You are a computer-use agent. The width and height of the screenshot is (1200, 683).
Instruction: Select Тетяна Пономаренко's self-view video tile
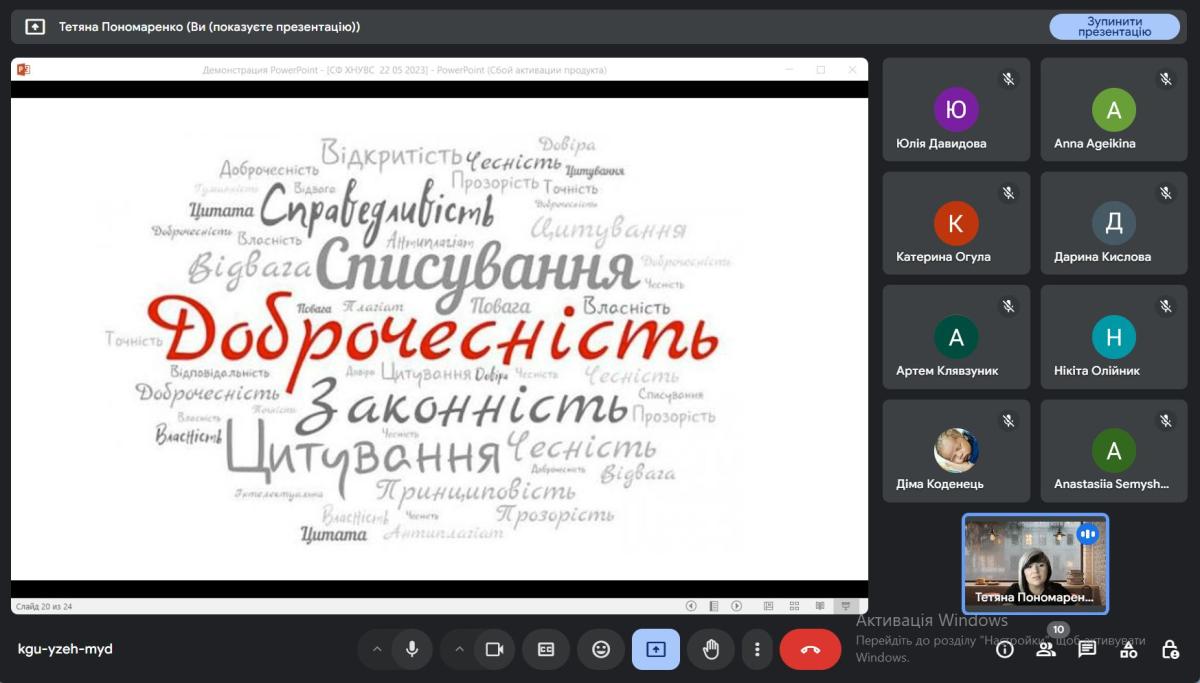click(1035, 563)
